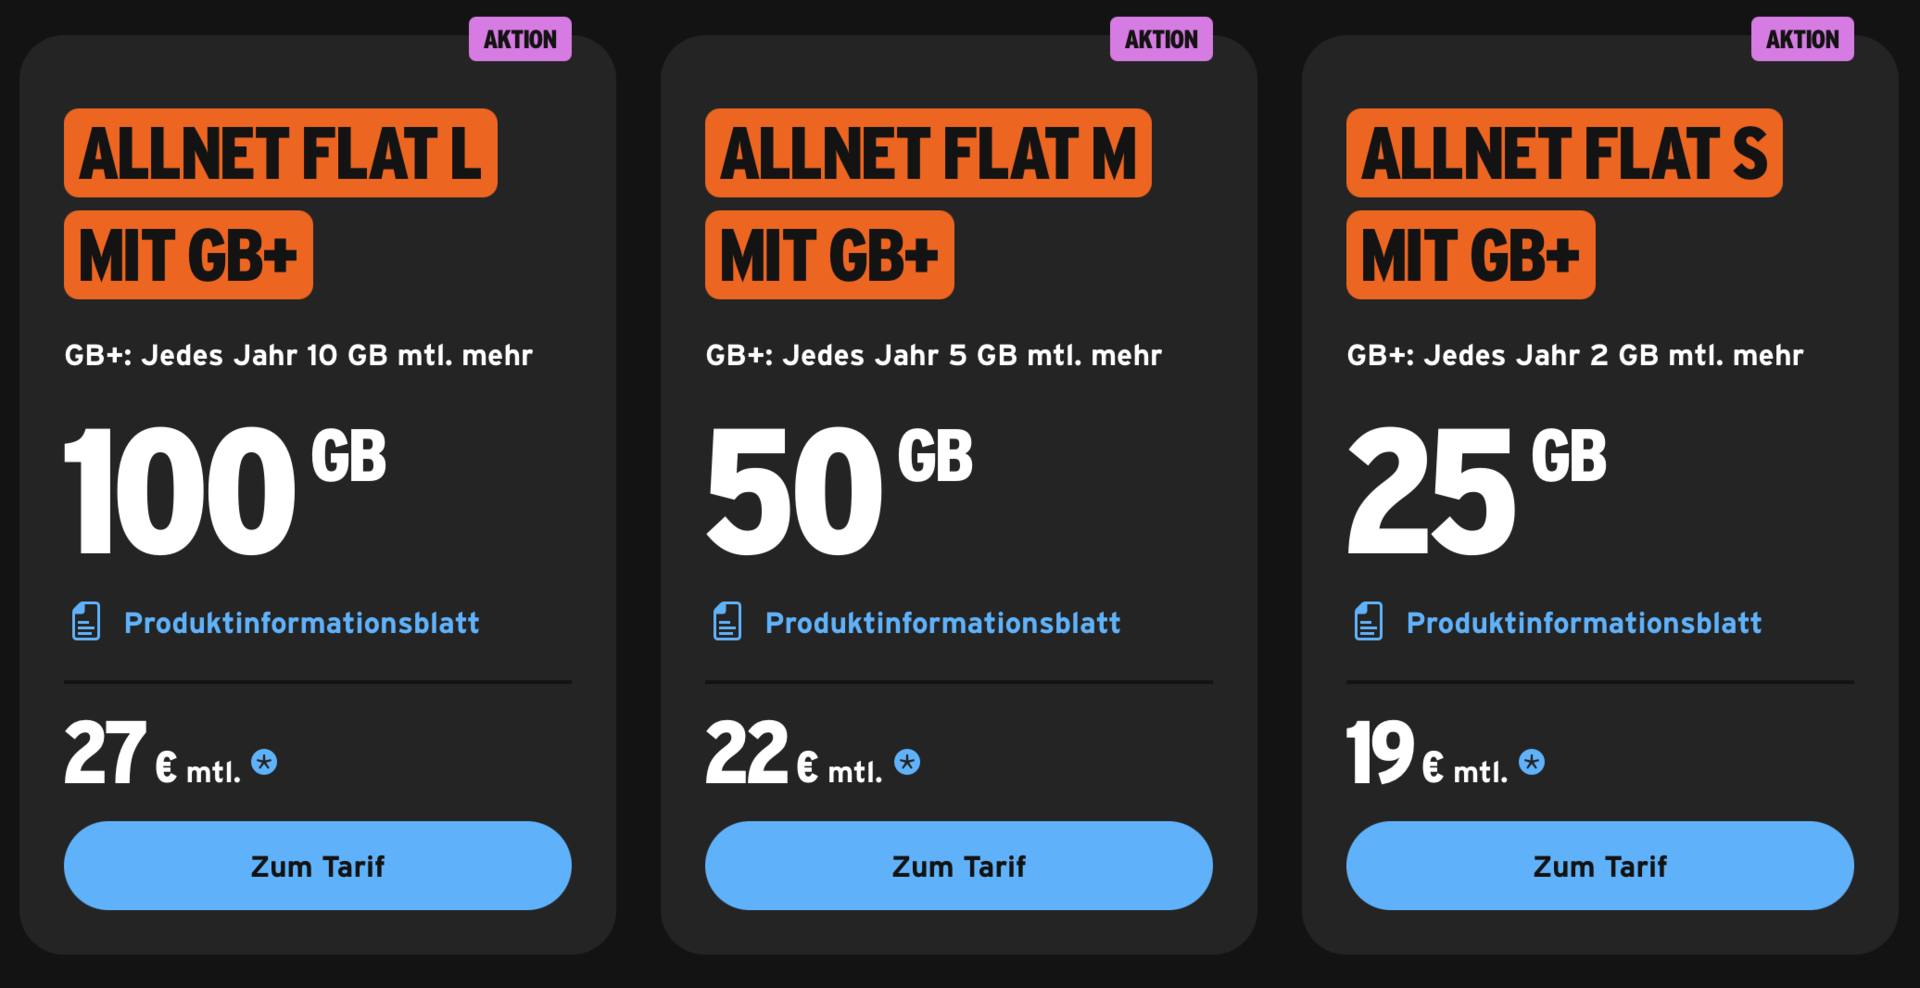Image resolution: width=1920 pixels, height=988 pixels.
Task: Click the ALLNET FLAT M title label
Action: pyautogui.click(x=928, y=153)
